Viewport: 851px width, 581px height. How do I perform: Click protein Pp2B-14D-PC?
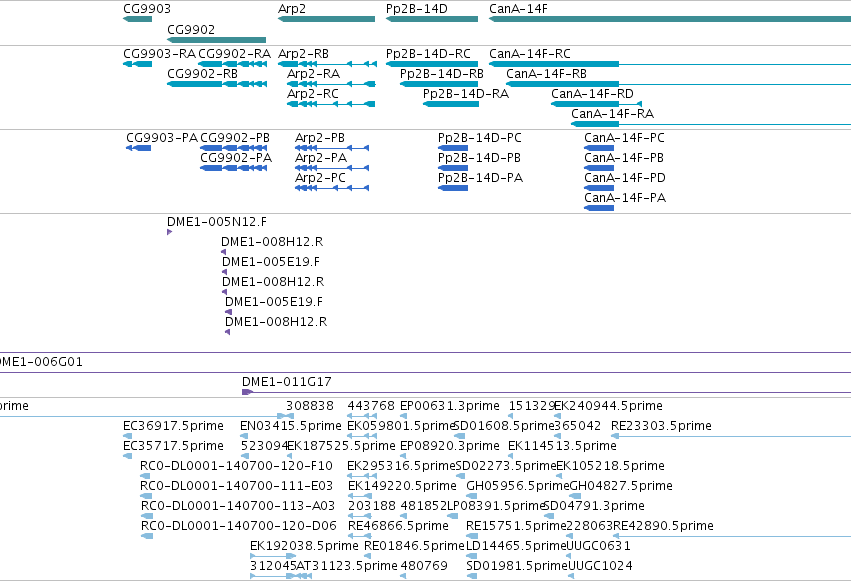(453, 148)
